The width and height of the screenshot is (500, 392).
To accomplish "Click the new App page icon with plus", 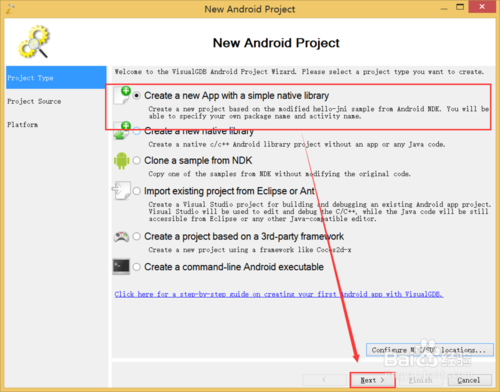I will click(122, 95).
